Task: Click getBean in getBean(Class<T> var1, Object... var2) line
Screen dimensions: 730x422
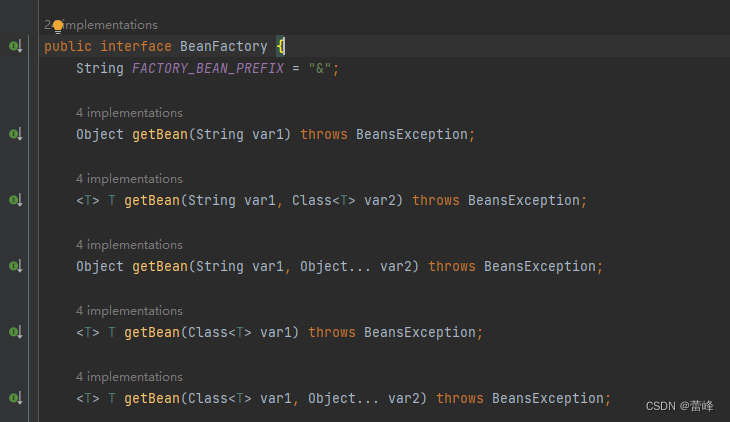Action: tap(152, 399)
